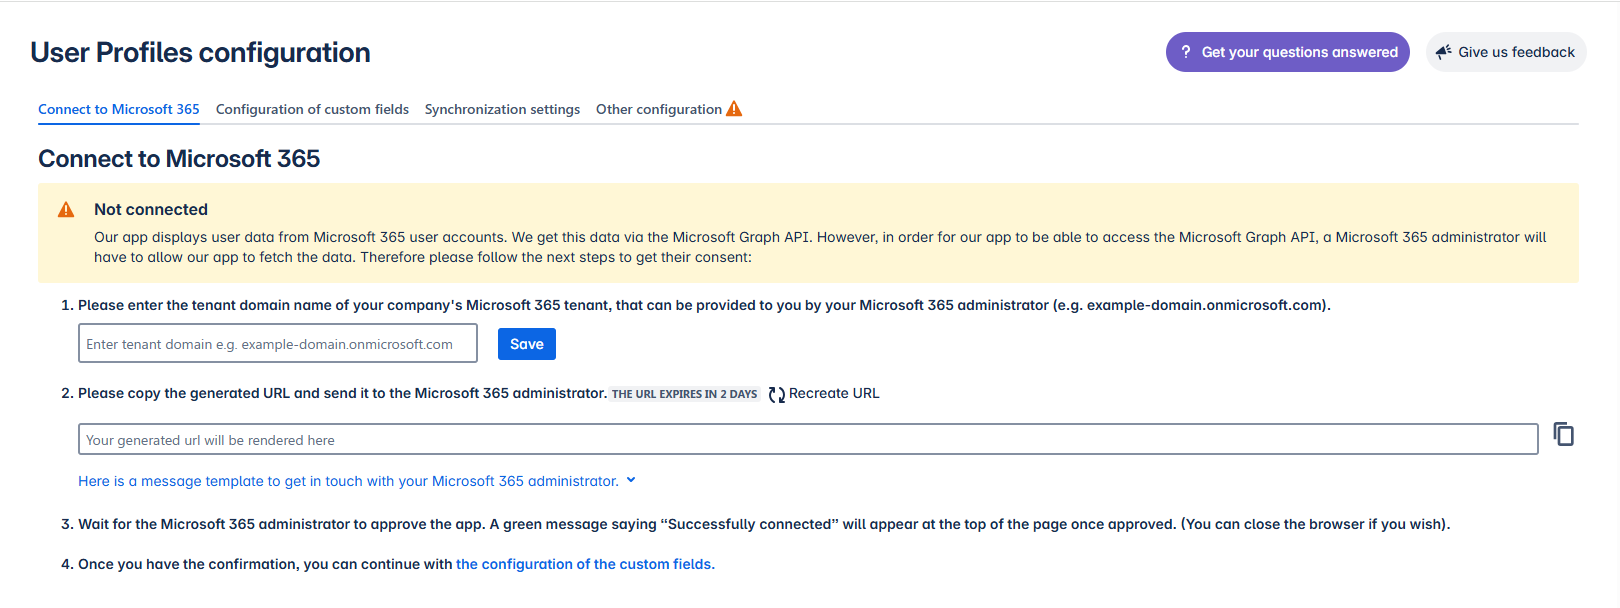Open the message template for Microsoft 365 administrator link
Image resolution: width=1620 pixels, height=608 pixels.
348,481
